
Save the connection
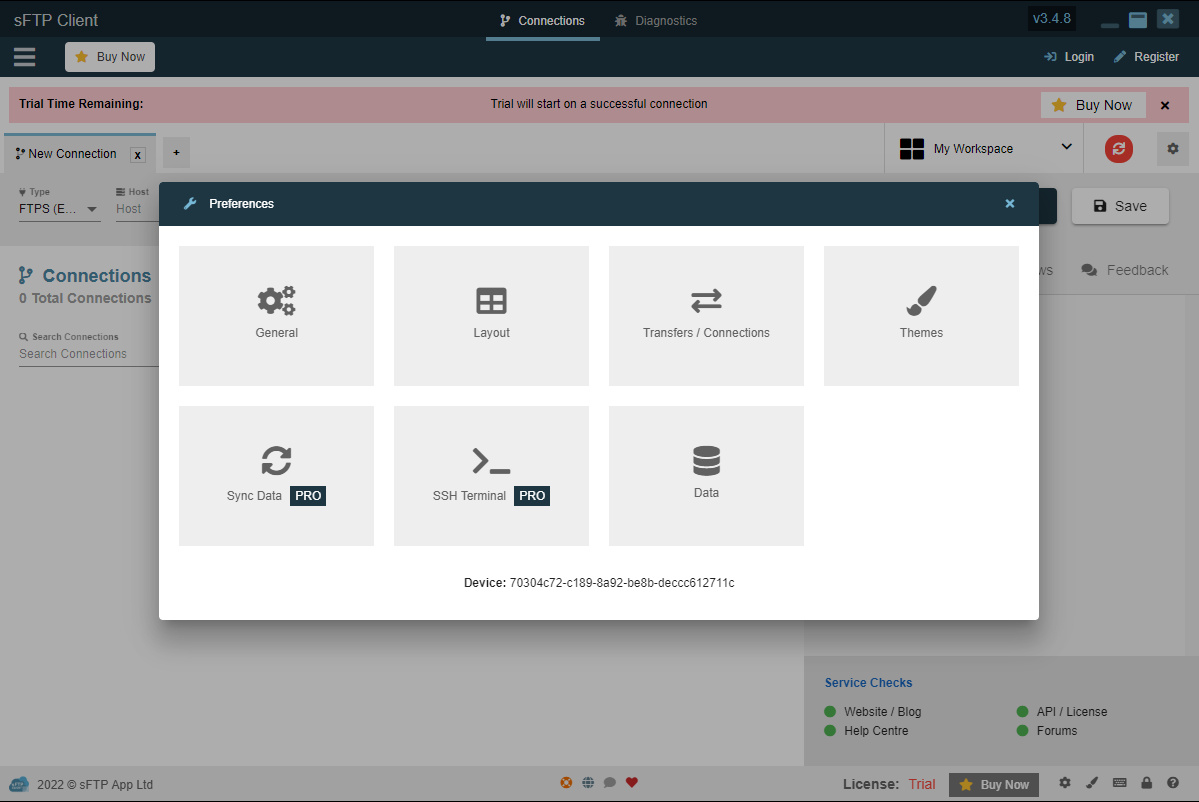(1119, 206)
